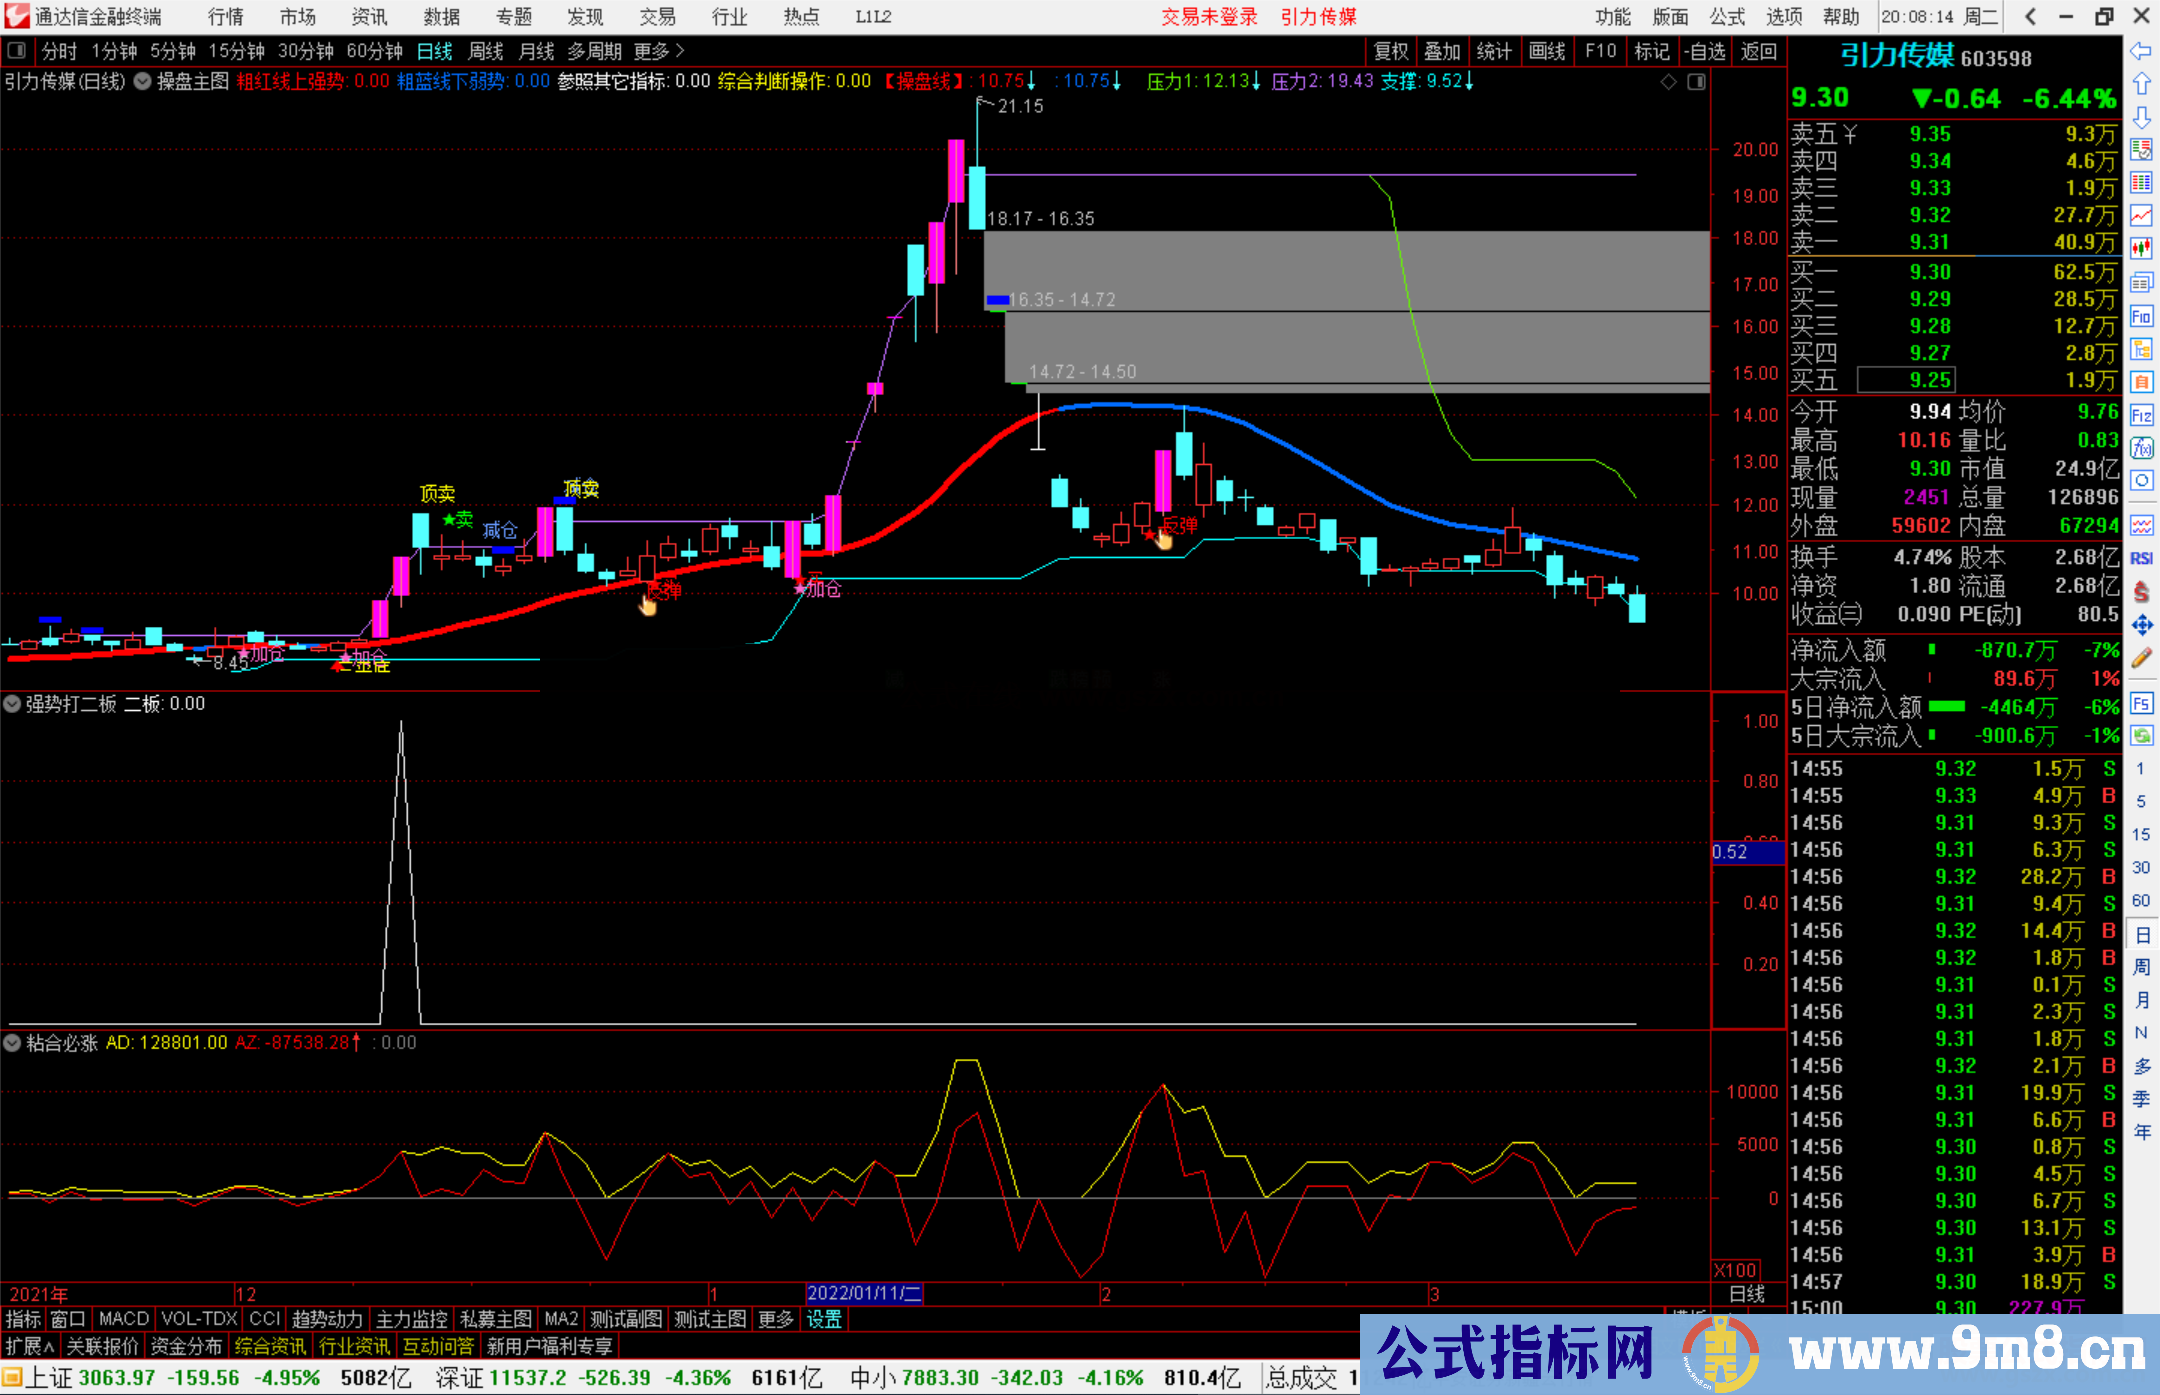
Task: Click the 复权 button
Action: tap(1390, 50)
